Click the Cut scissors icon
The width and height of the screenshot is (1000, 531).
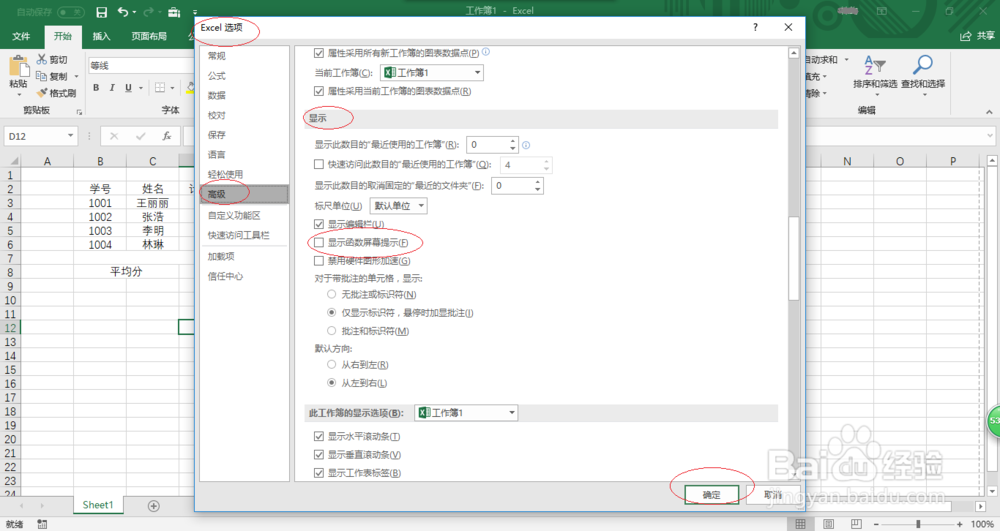[42, 59]
